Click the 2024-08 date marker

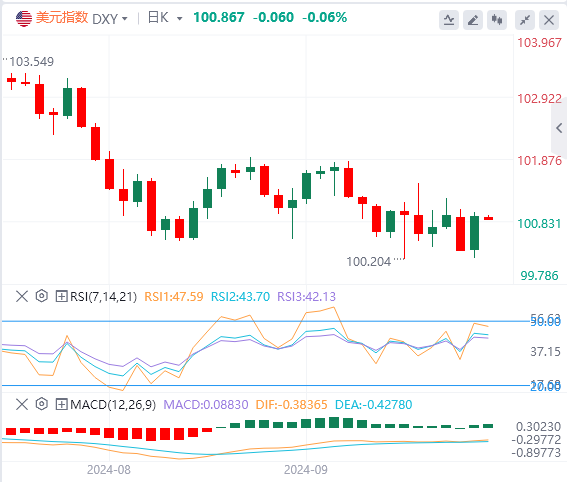pyautogui.click(x=109, y=470)
